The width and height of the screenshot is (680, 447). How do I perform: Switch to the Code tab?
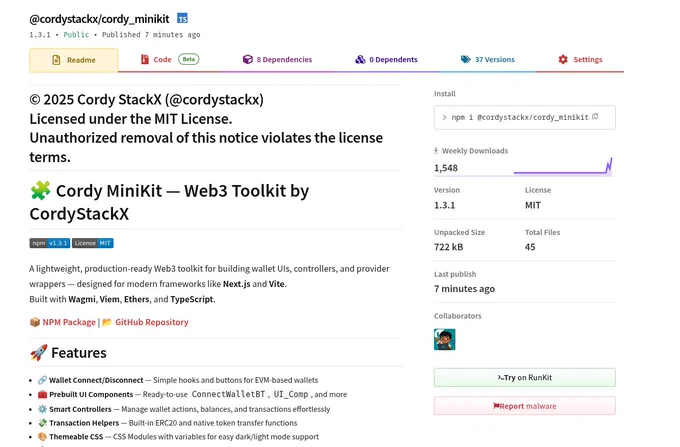pyautogui.click(x=170, y=59)
